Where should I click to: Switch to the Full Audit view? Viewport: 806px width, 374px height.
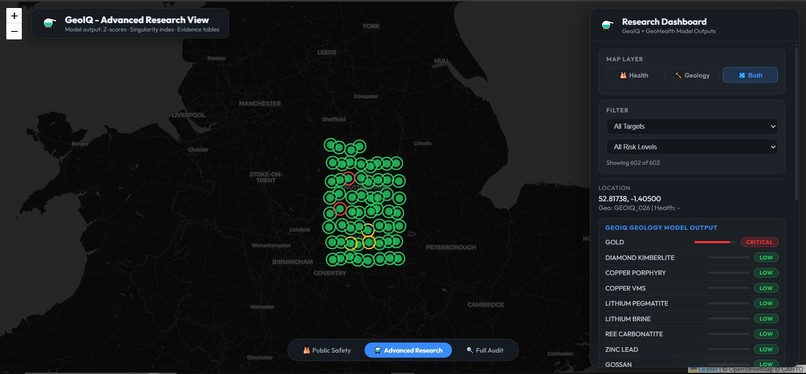click(x=485, y=350)
